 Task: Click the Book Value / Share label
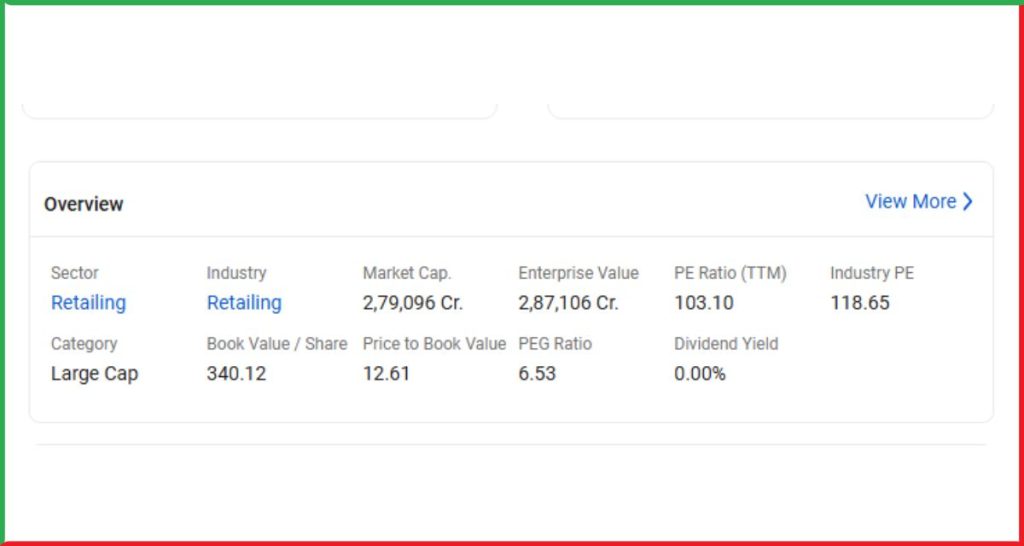[277, 344]
